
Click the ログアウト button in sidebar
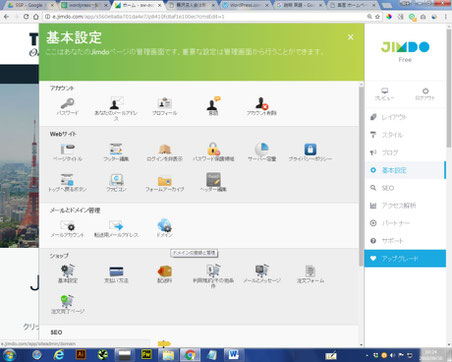coord(425,94)
